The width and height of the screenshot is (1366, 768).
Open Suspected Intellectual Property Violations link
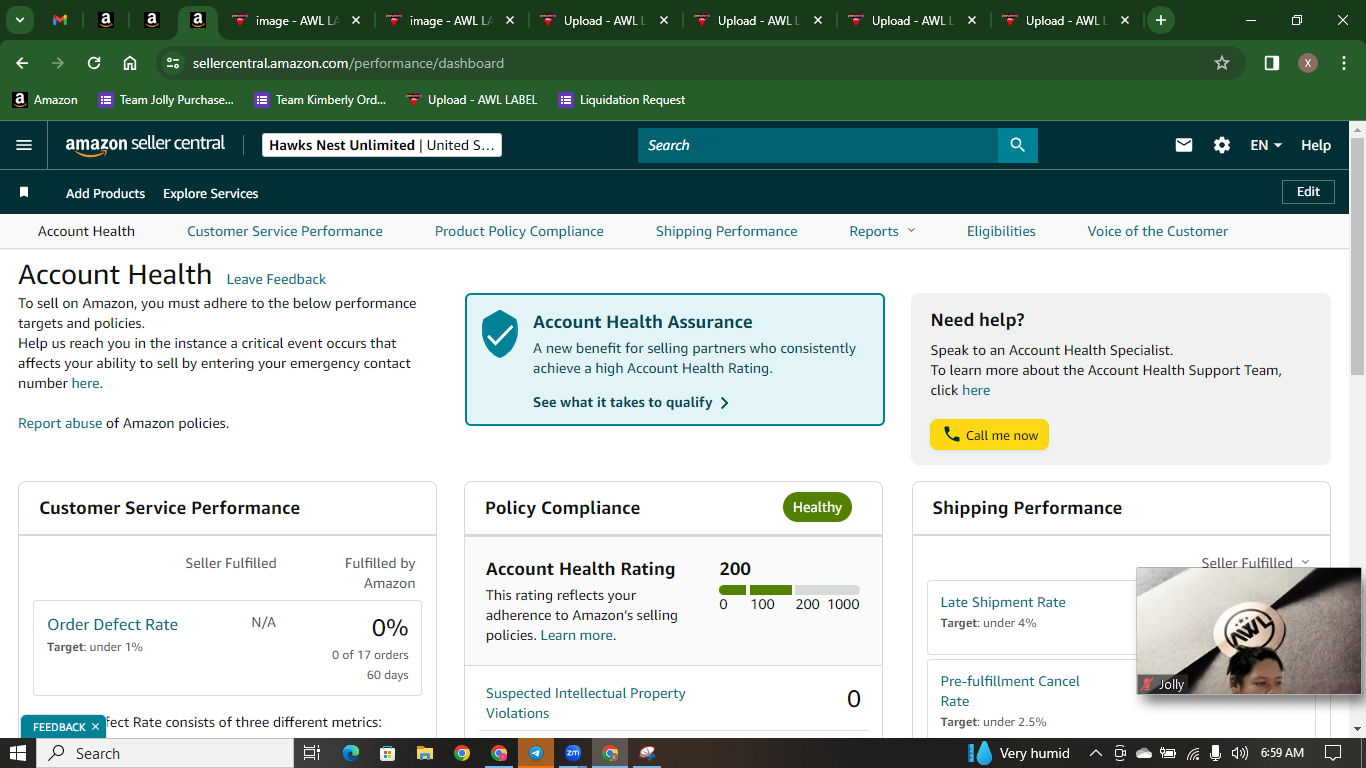(x=586, y=703)
